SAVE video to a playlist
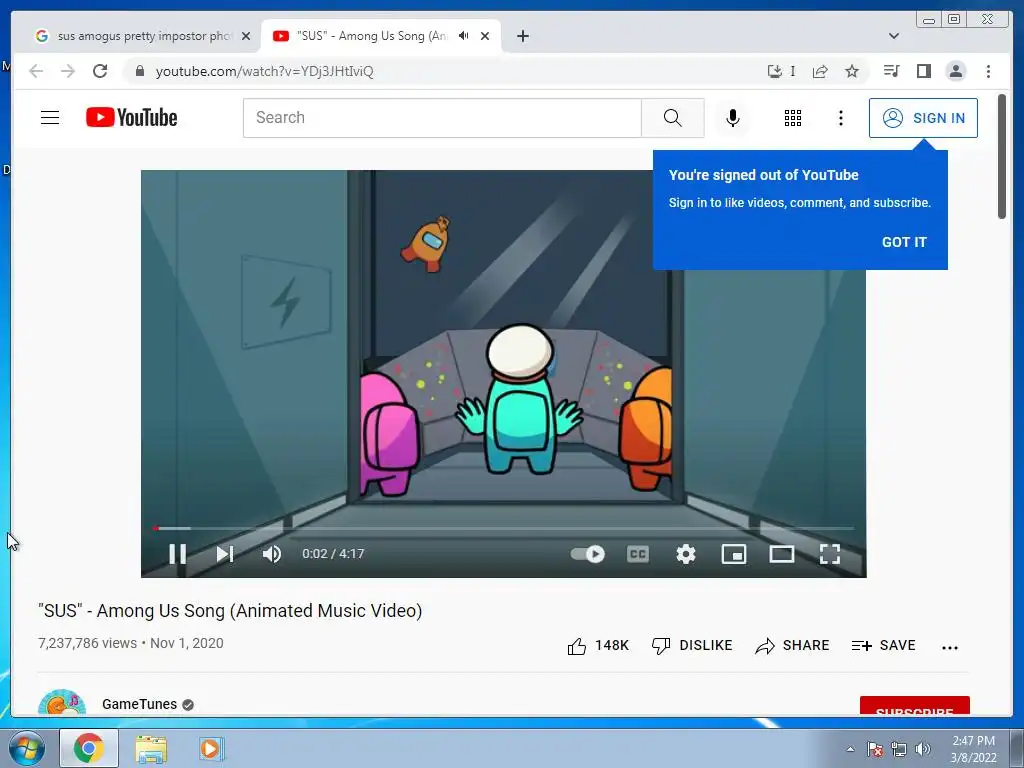The image size is (1024, 768). [x=884, y=646]
